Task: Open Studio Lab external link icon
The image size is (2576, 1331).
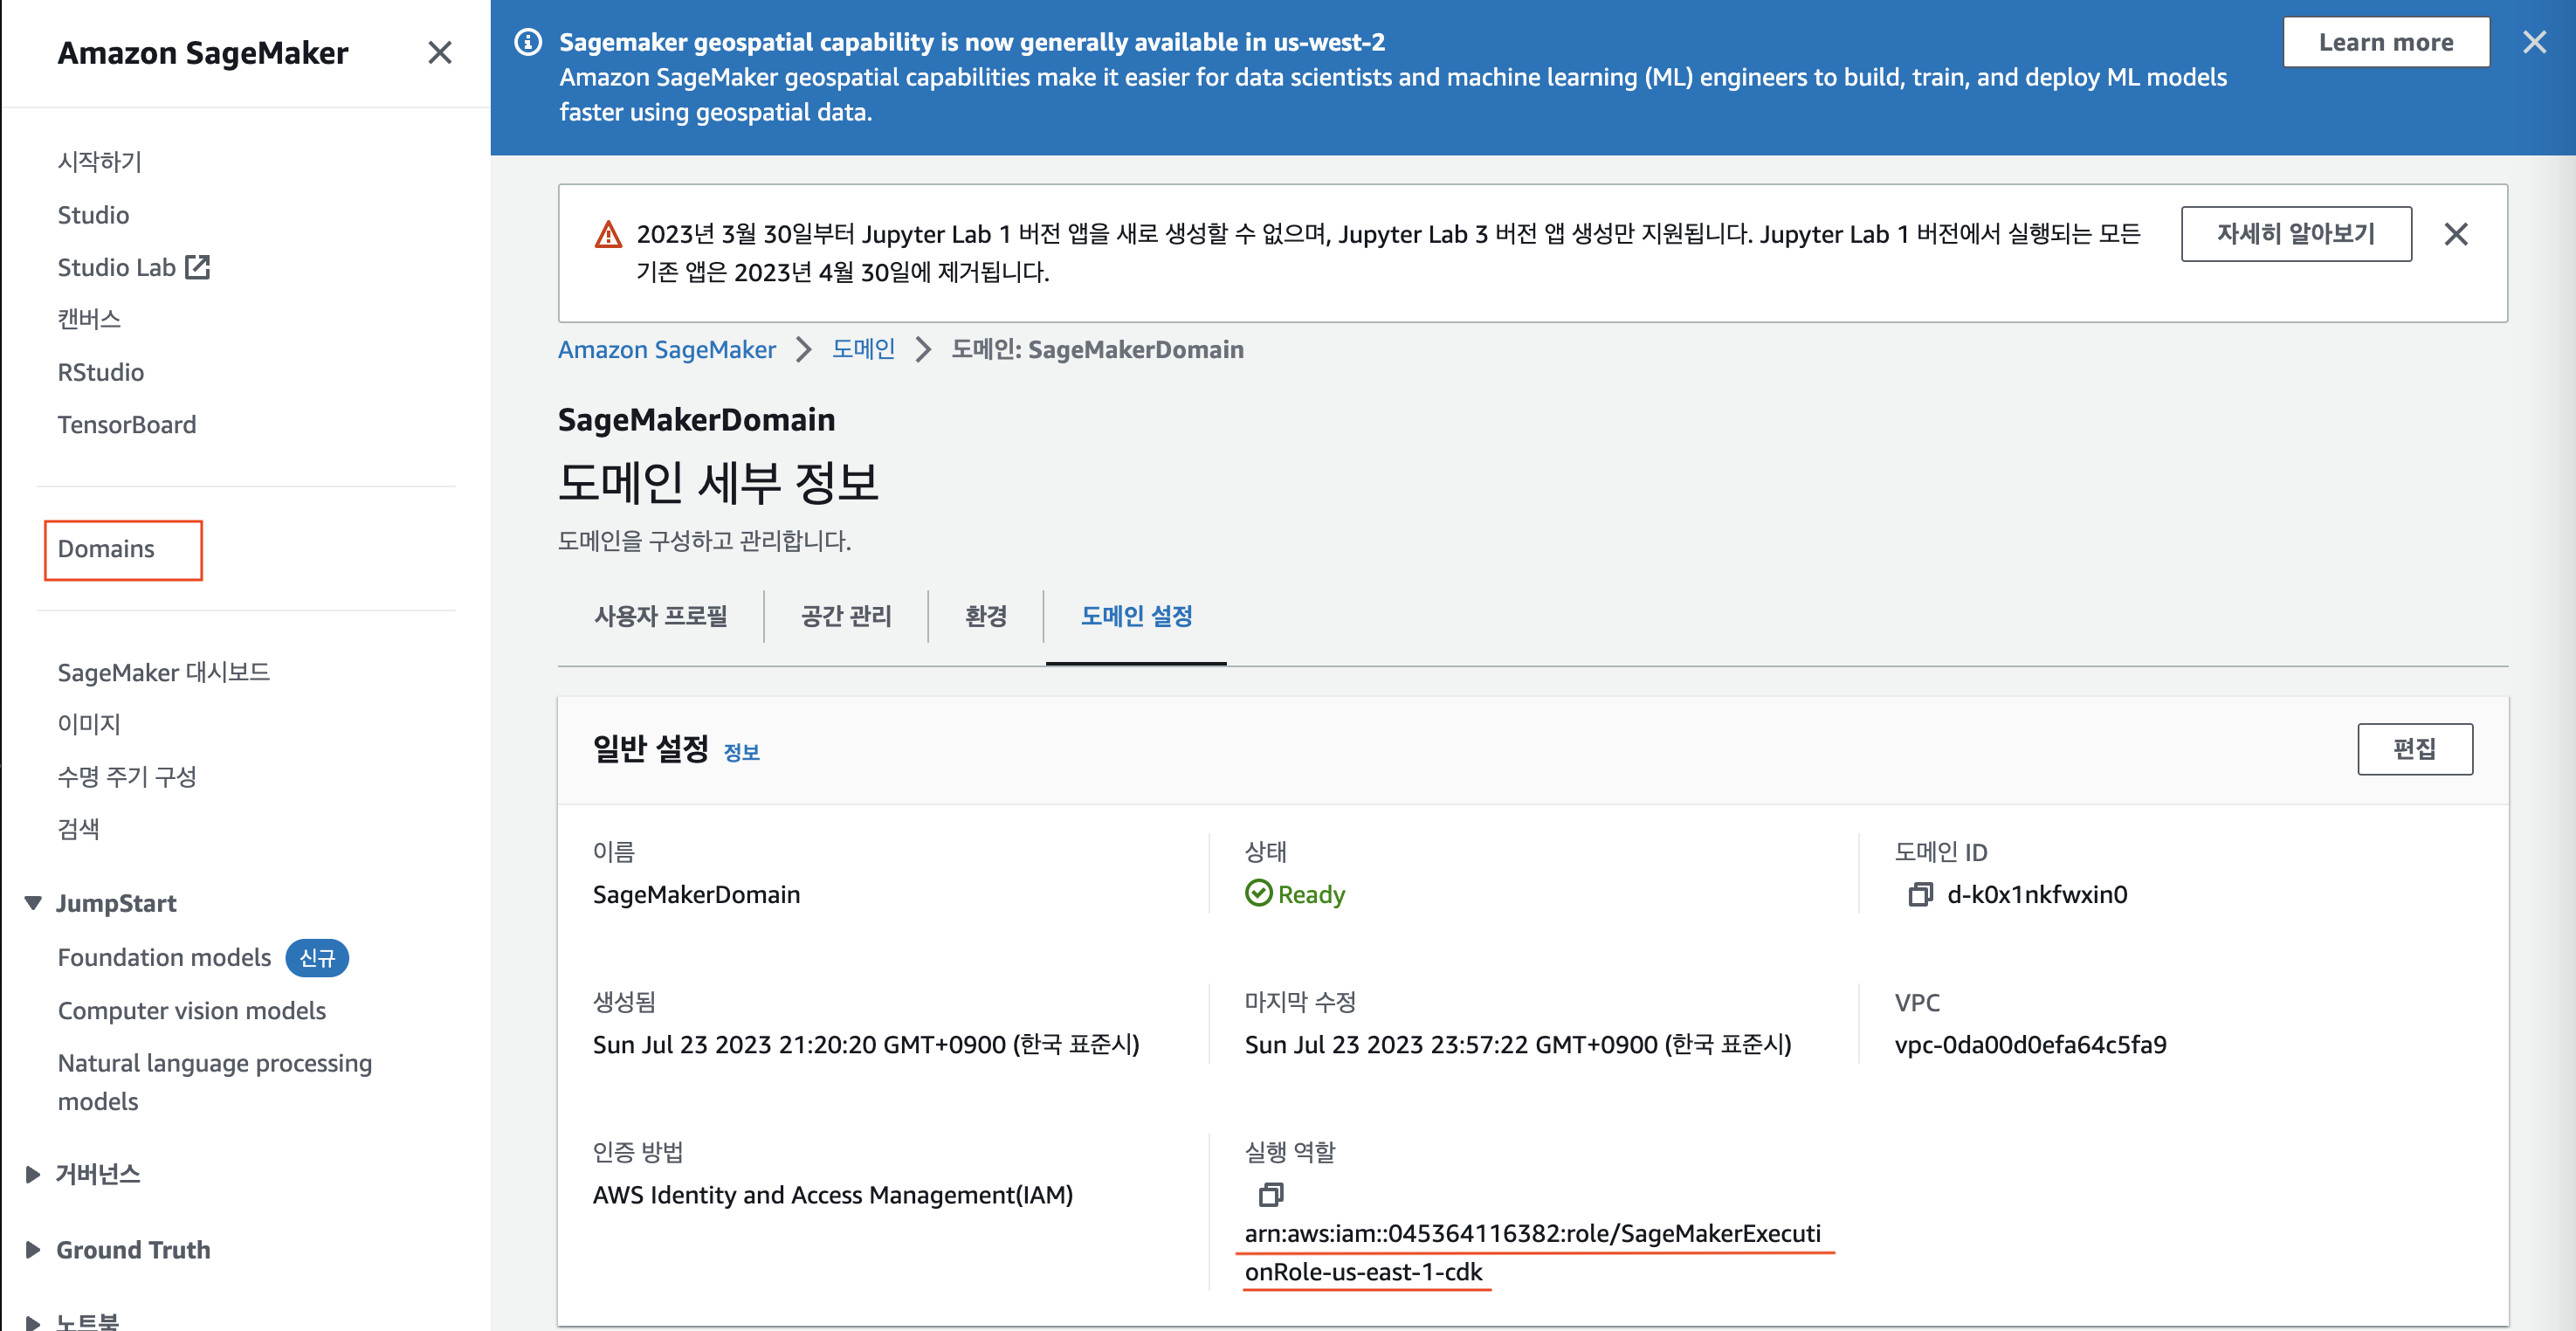Action: pos(197,267)
